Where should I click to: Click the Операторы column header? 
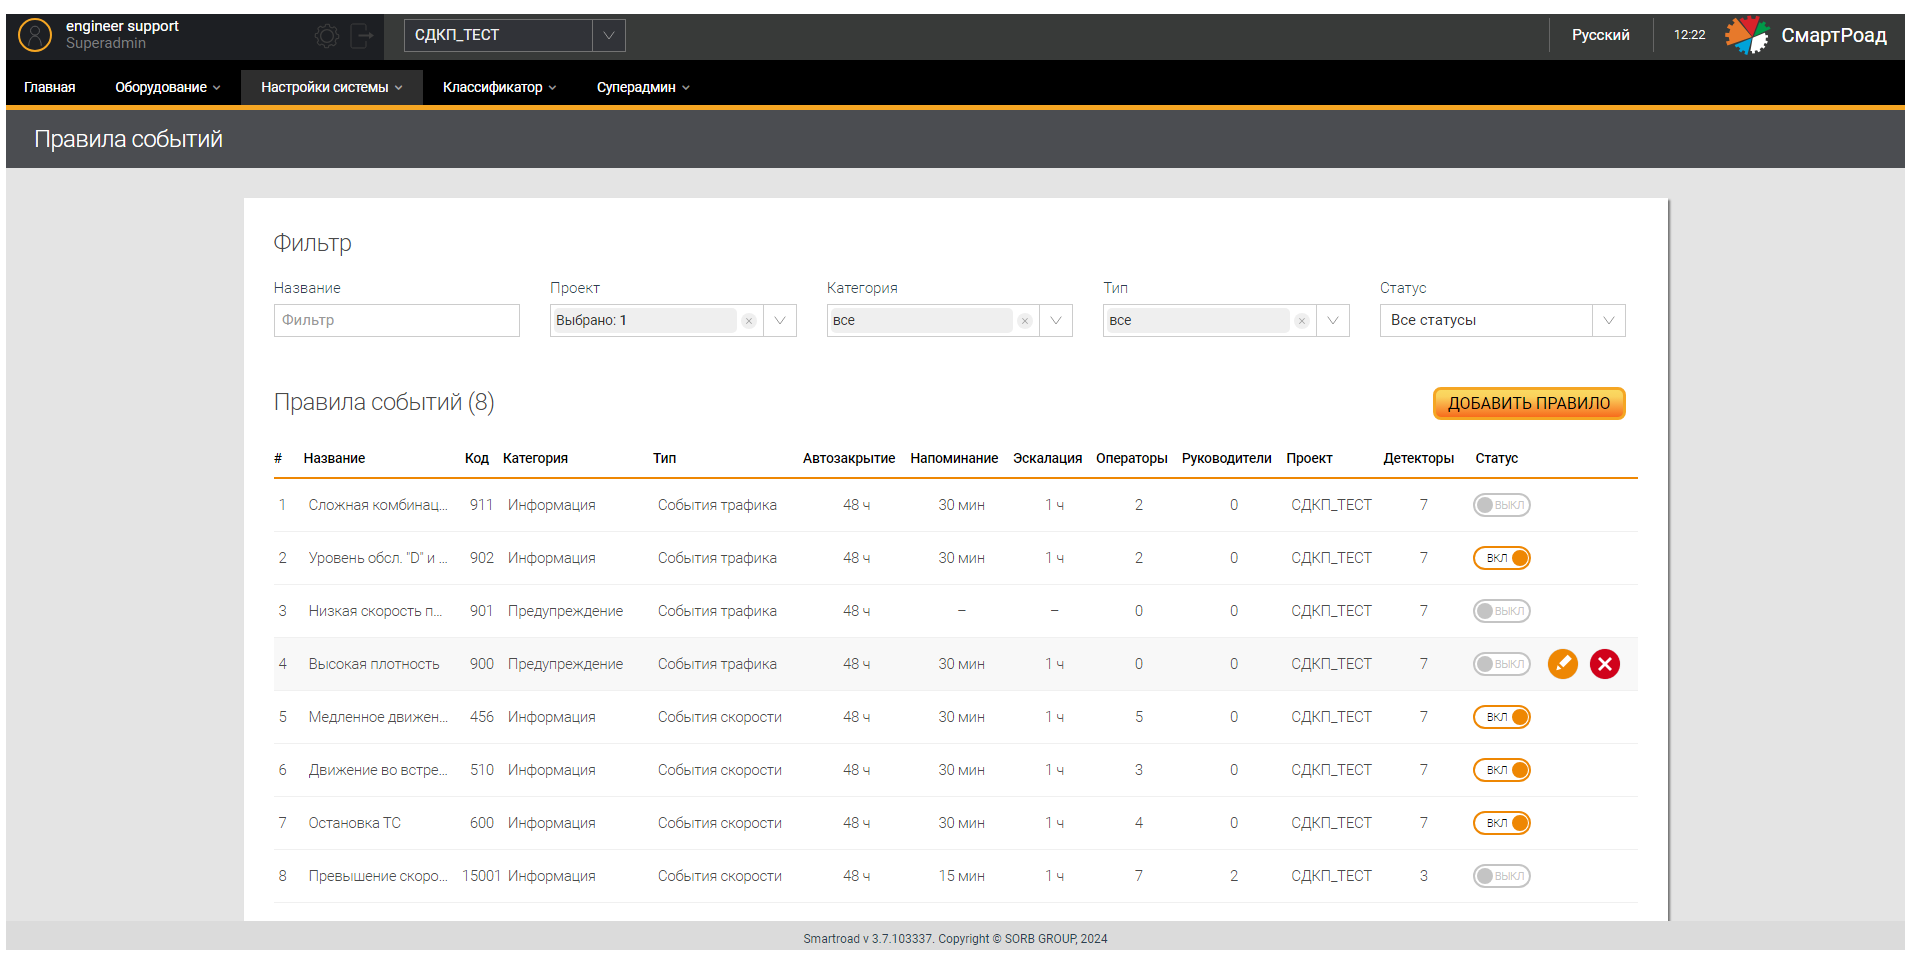[1132, 458]
